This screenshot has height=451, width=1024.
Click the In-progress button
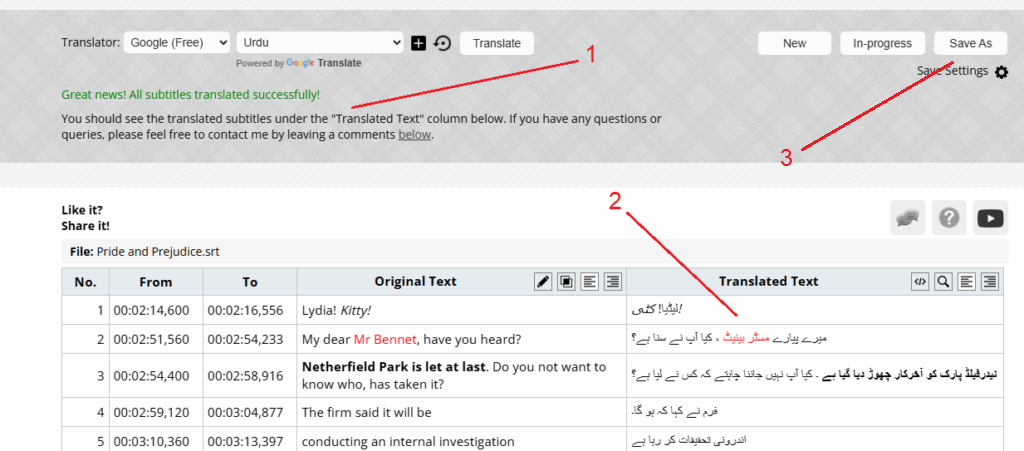882,43
